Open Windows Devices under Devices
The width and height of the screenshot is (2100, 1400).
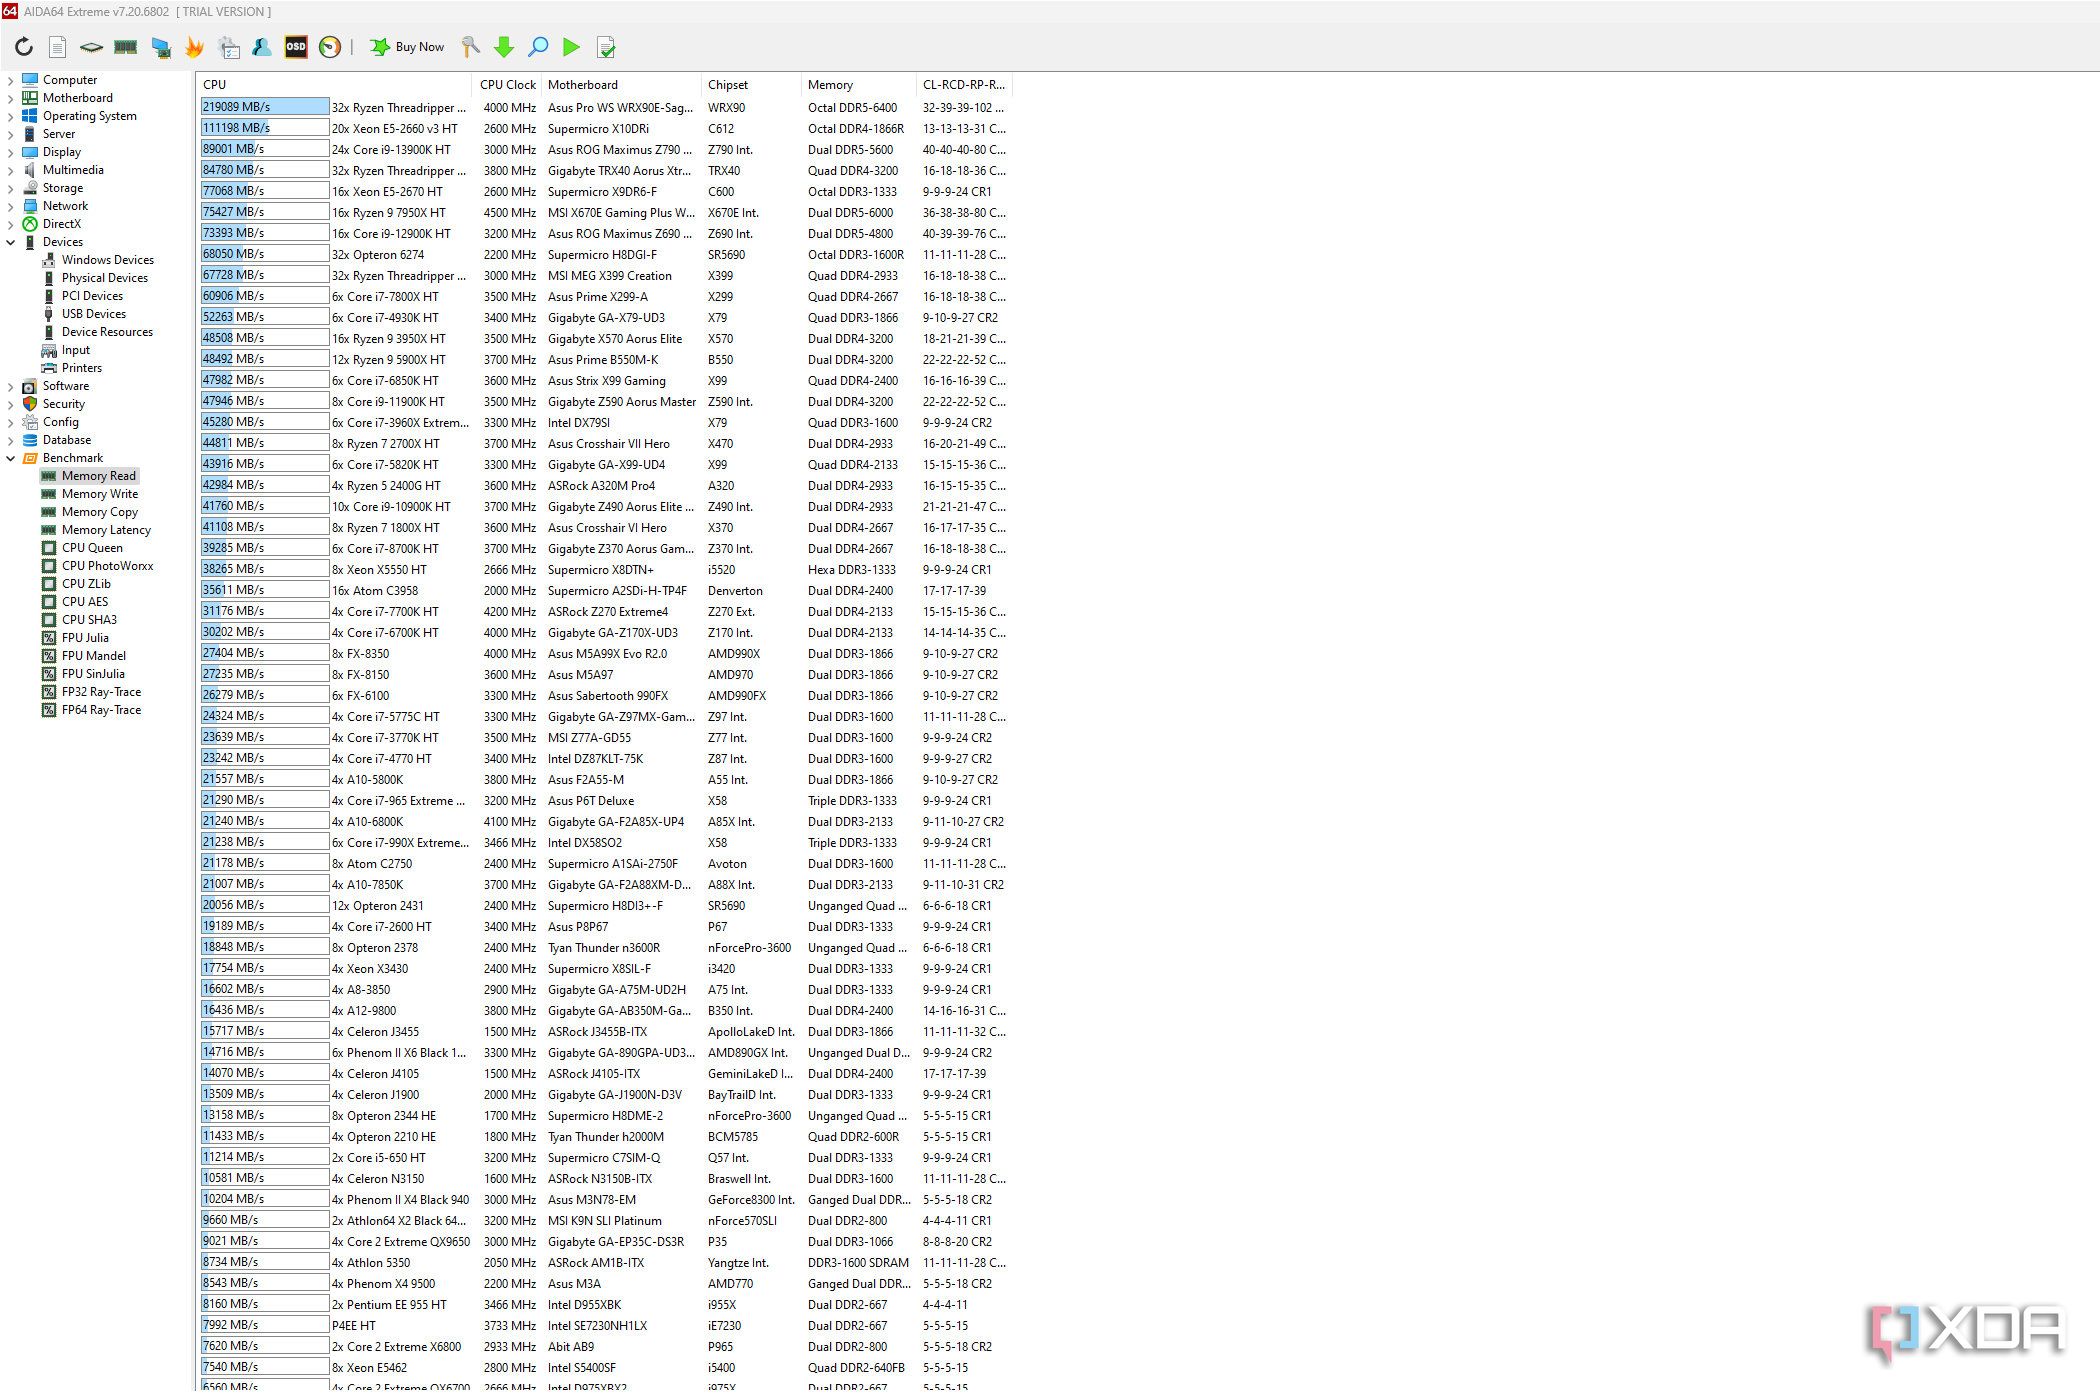pos(108,260)
